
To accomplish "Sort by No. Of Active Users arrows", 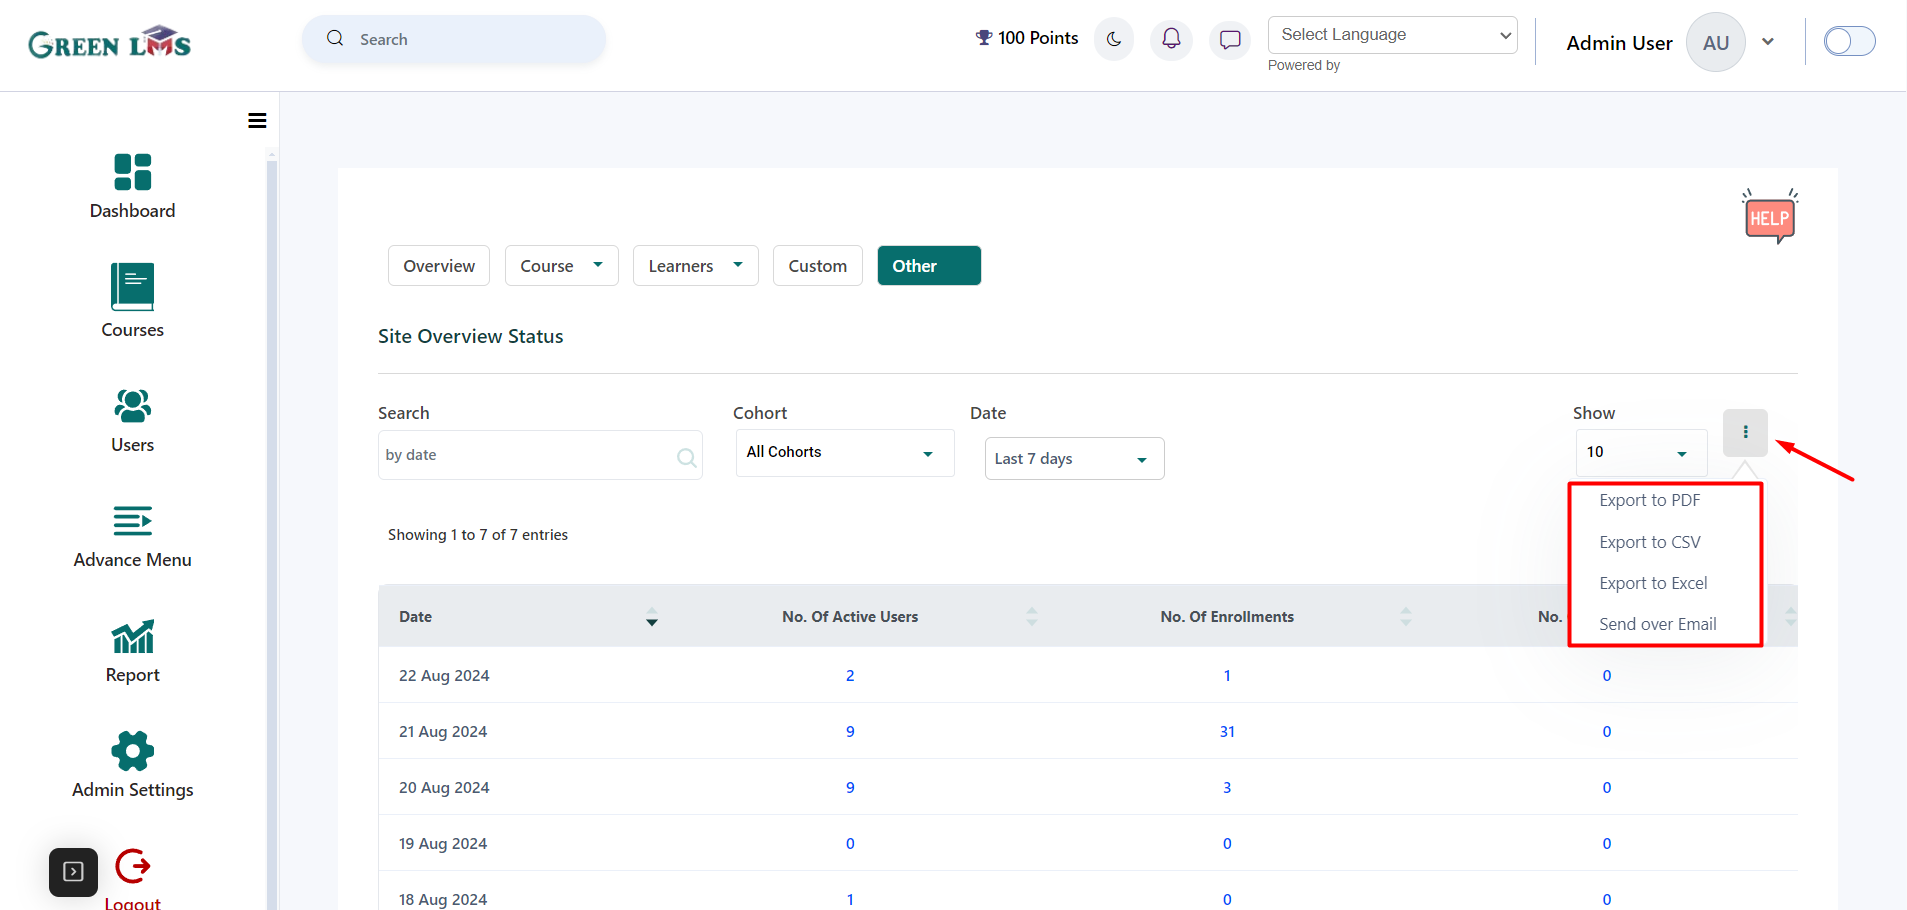I will [x=1032, y=616].
